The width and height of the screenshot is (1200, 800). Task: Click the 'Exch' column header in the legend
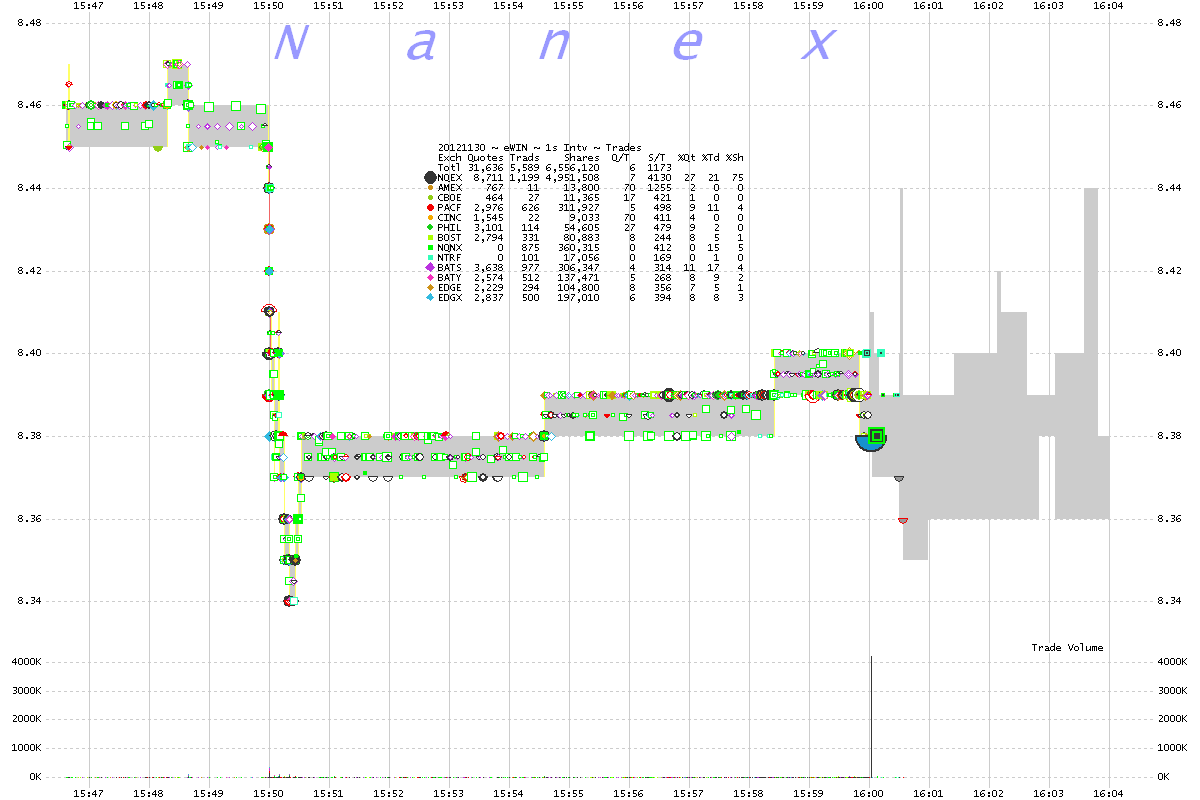[450, 158]
